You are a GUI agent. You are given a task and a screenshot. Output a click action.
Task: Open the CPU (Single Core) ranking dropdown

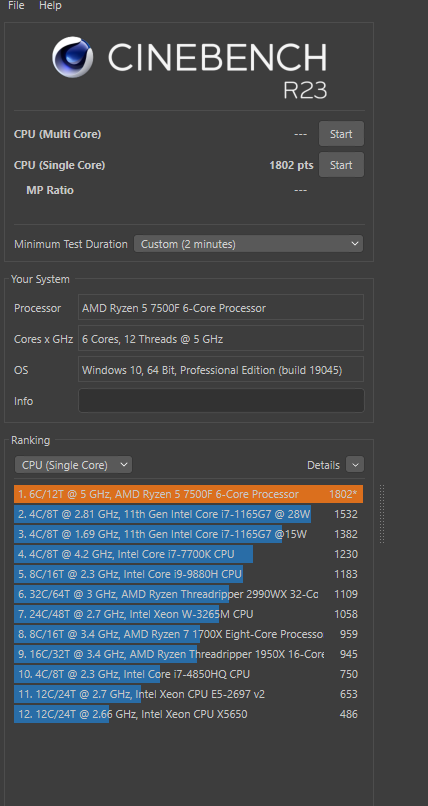(x=73, y=465)
